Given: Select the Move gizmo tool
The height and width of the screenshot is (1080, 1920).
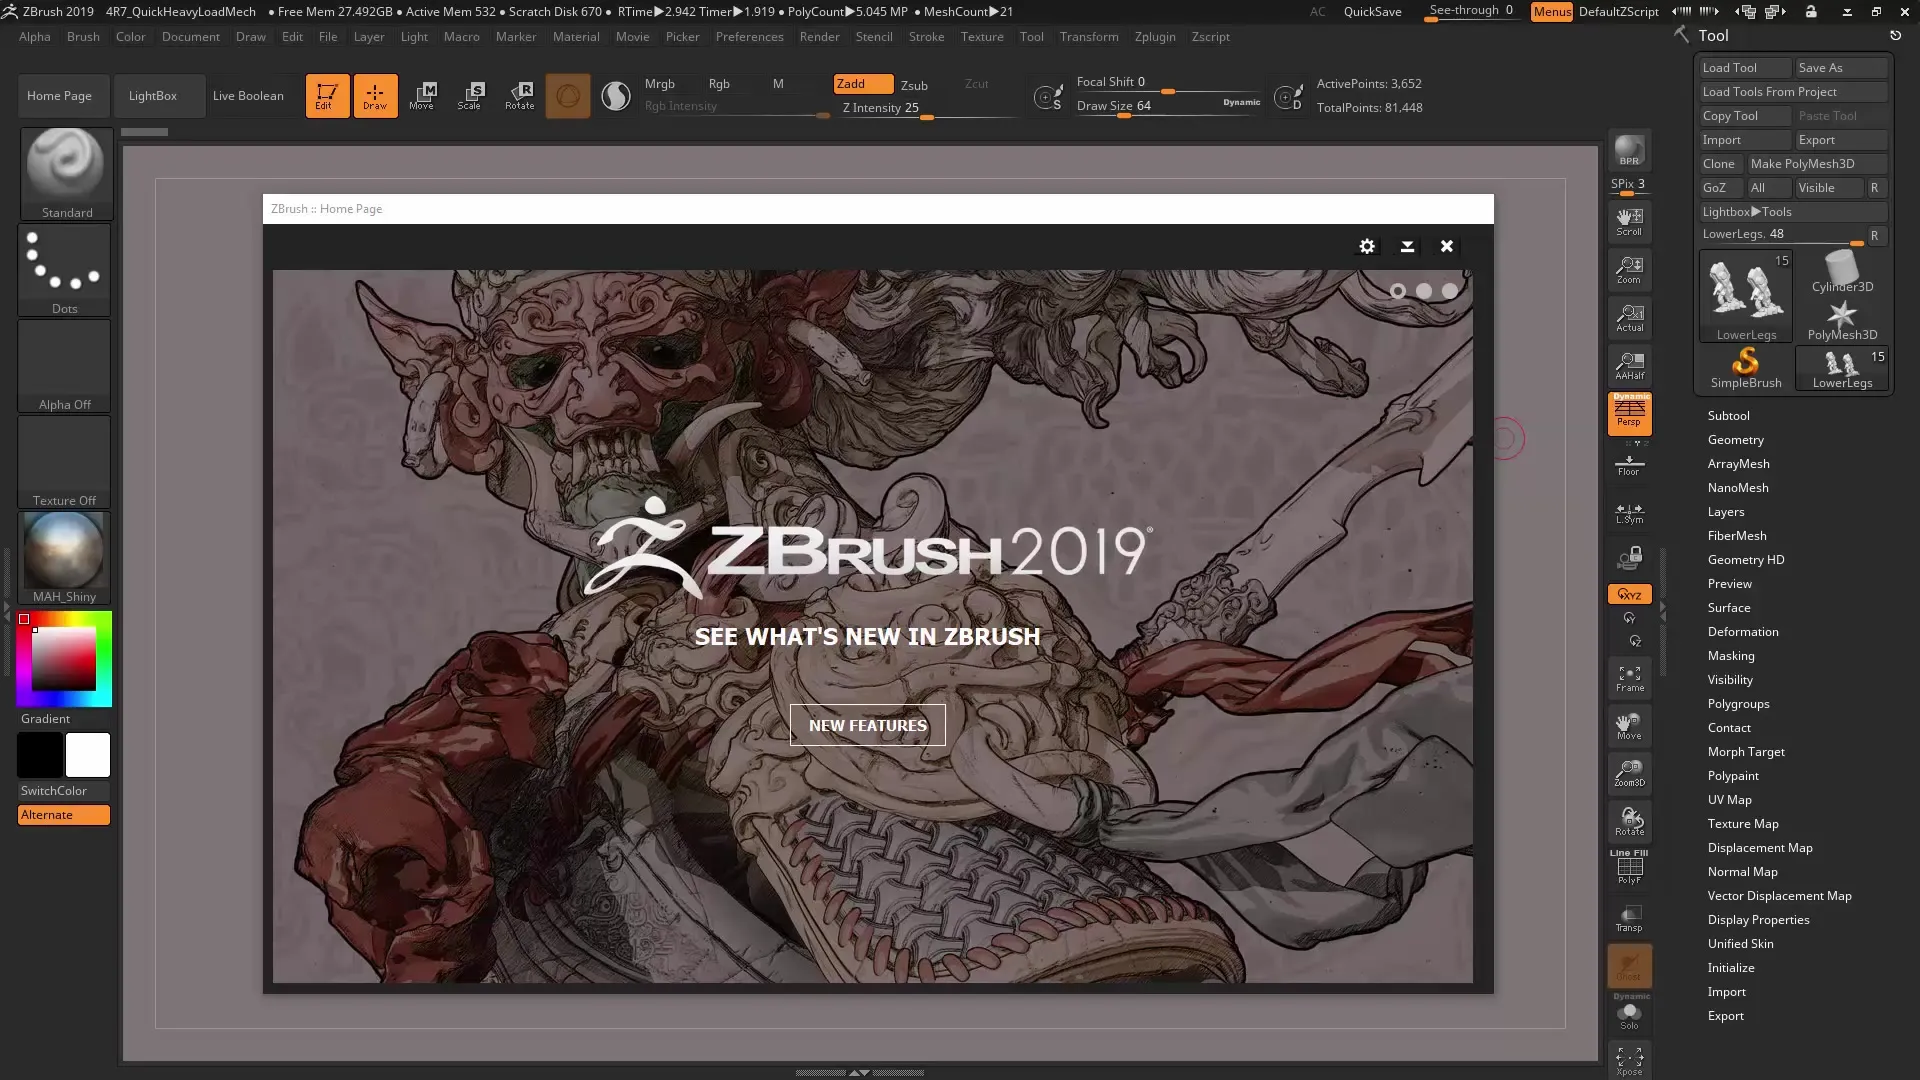Looking at the screenshot, I should (422, 96).
